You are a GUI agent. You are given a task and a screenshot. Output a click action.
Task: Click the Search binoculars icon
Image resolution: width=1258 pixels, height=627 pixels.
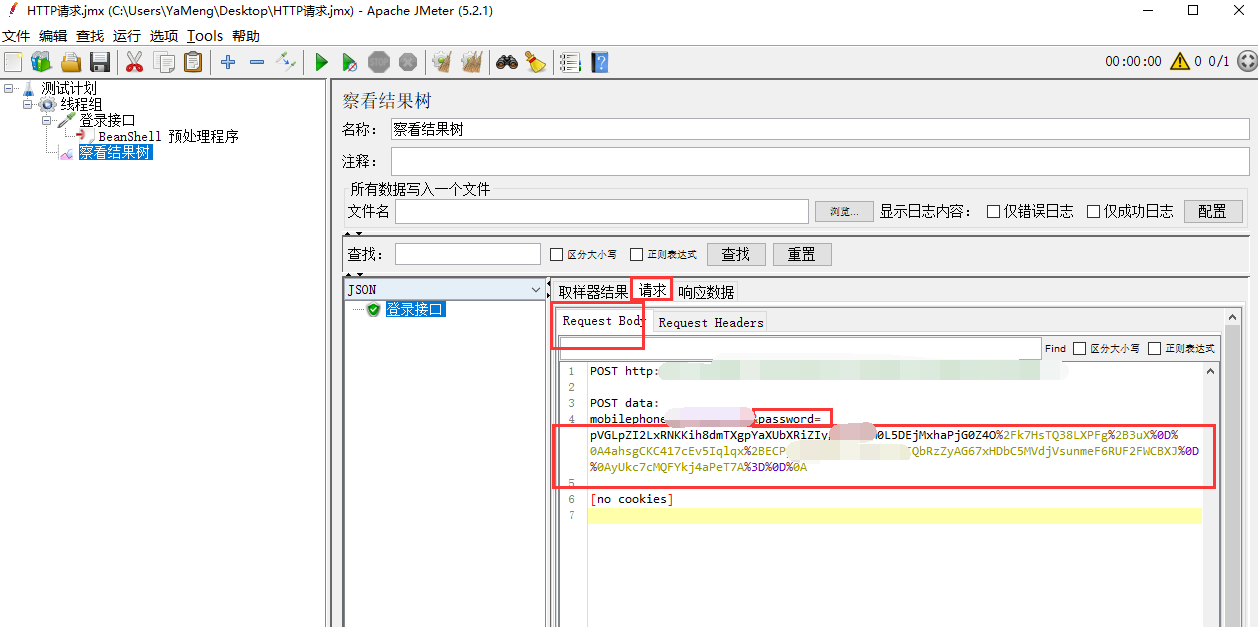(507, 62)
